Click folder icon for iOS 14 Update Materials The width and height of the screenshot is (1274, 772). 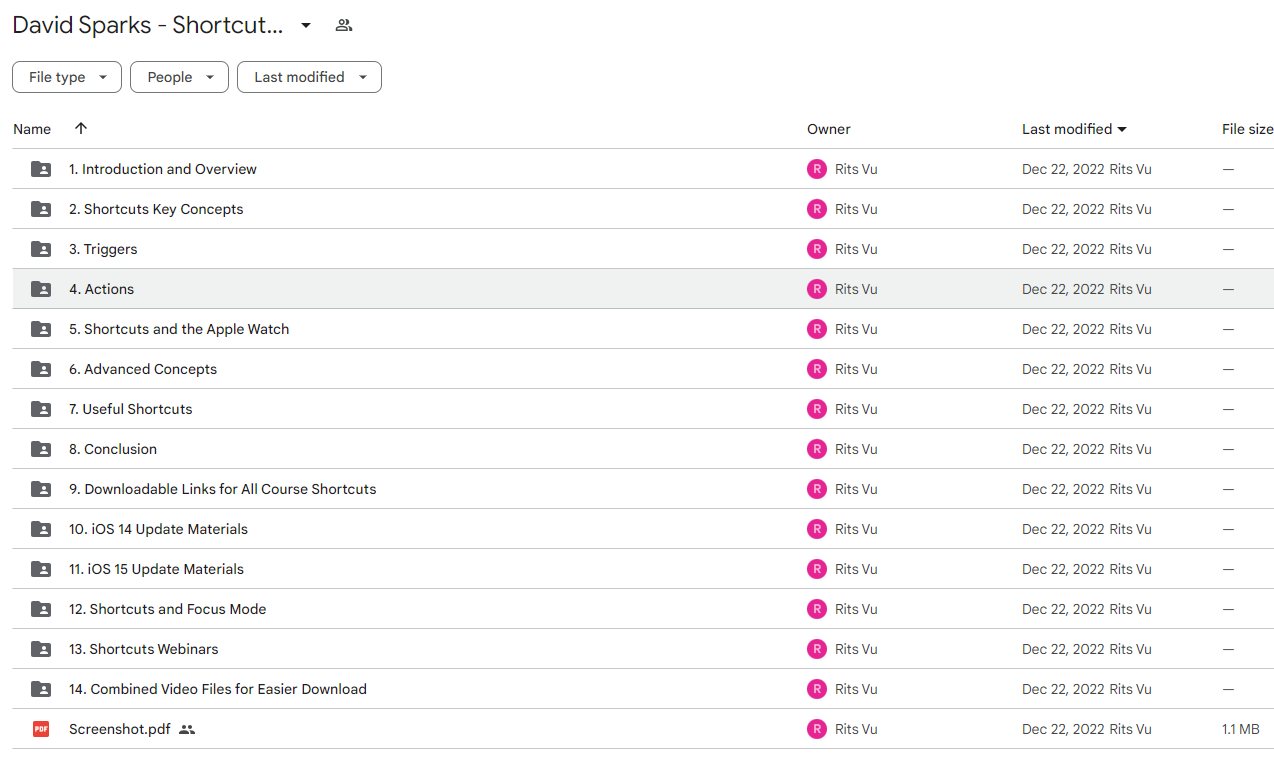tap(41, 529)
